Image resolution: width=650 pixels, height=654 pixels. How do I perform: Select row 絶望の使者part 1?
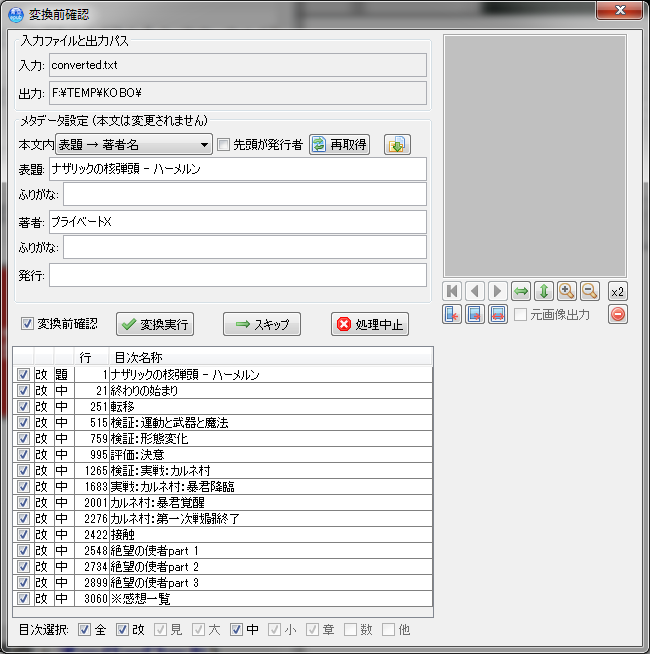pyautogui.click(x=223, y=551)
